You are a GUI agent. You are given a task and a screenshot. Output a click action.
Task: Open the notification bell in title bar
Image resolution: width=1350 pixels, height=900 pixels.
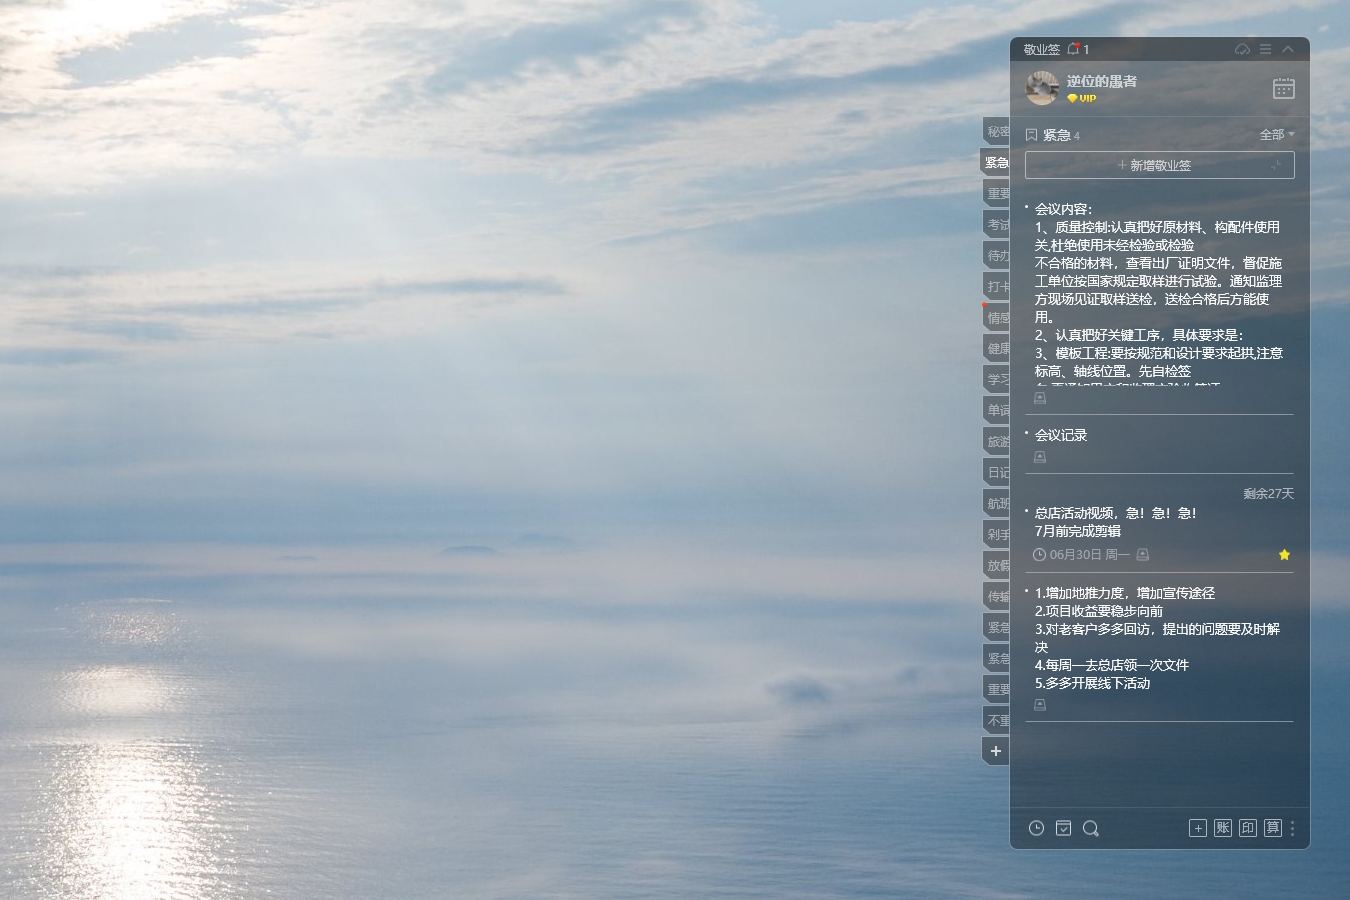coord(1073,49)
